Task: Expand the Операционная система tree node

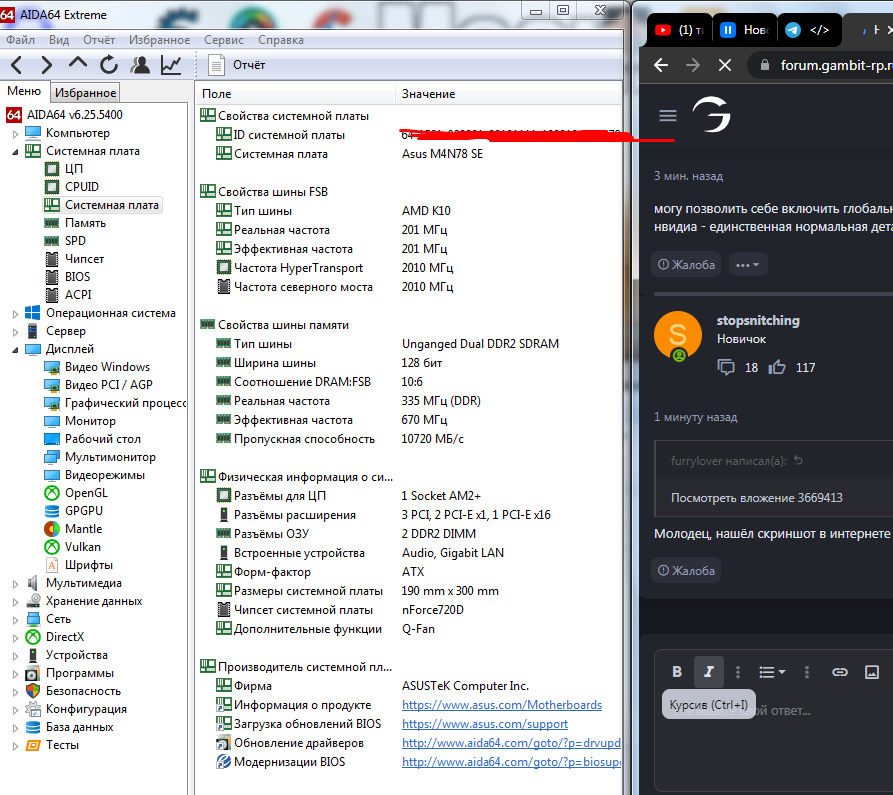Action: 15,313
